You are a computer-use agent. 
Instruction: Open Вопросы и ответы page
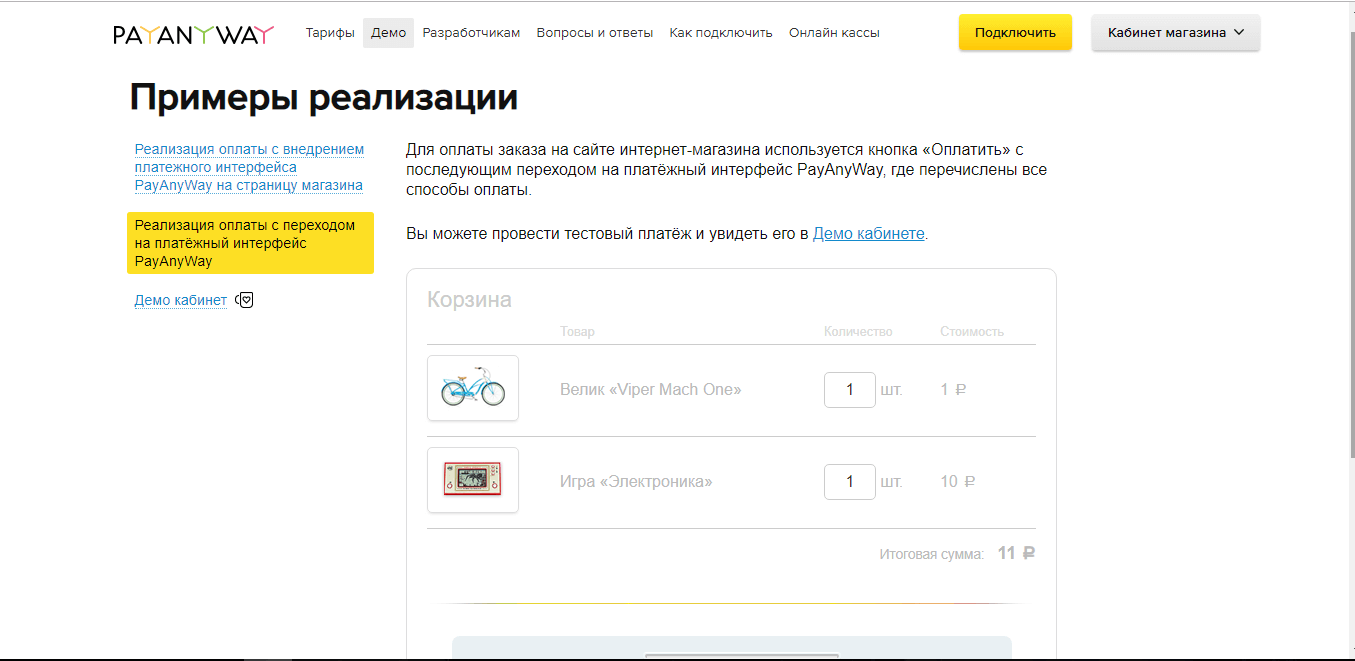tap(594, 33)
